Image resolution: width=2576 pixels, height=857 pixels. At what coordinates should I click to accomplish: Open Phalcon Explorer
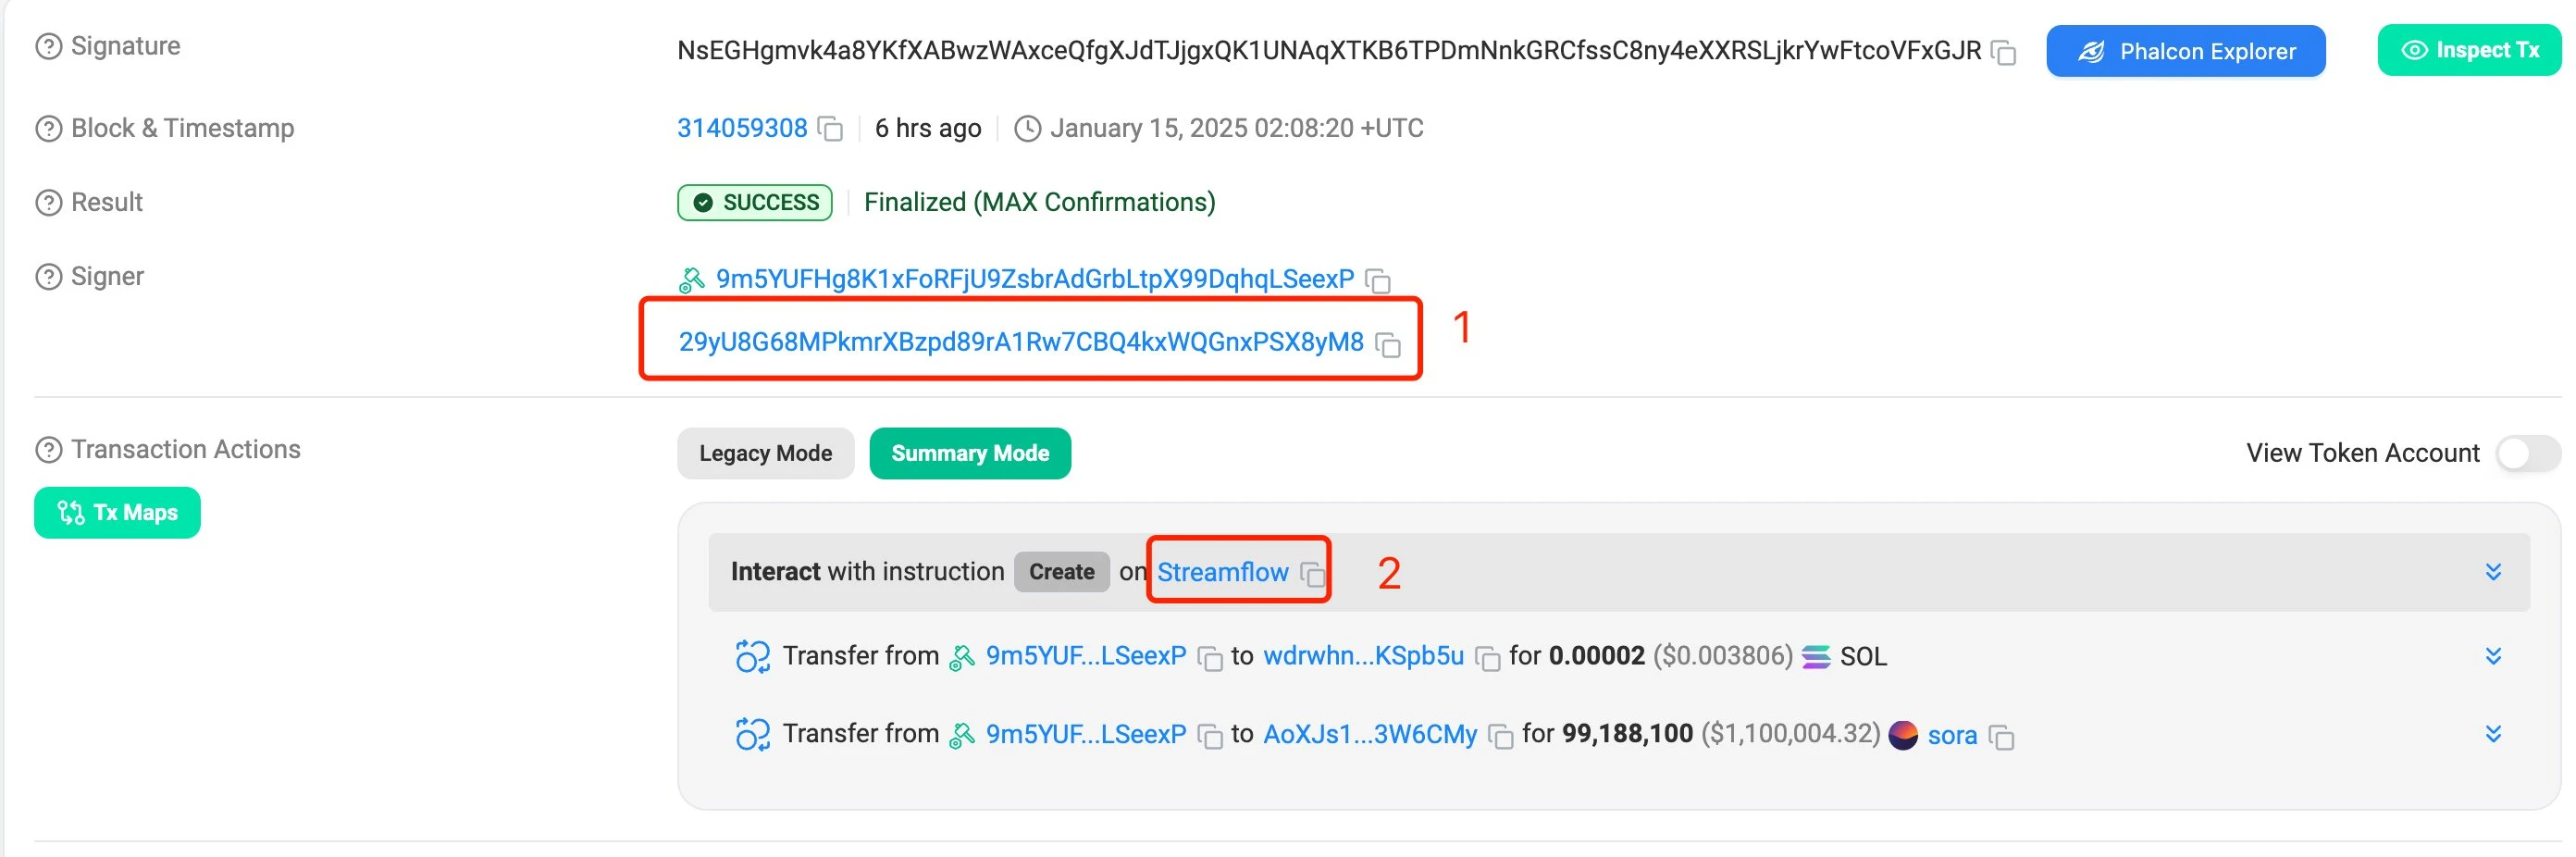point(2185,51)
